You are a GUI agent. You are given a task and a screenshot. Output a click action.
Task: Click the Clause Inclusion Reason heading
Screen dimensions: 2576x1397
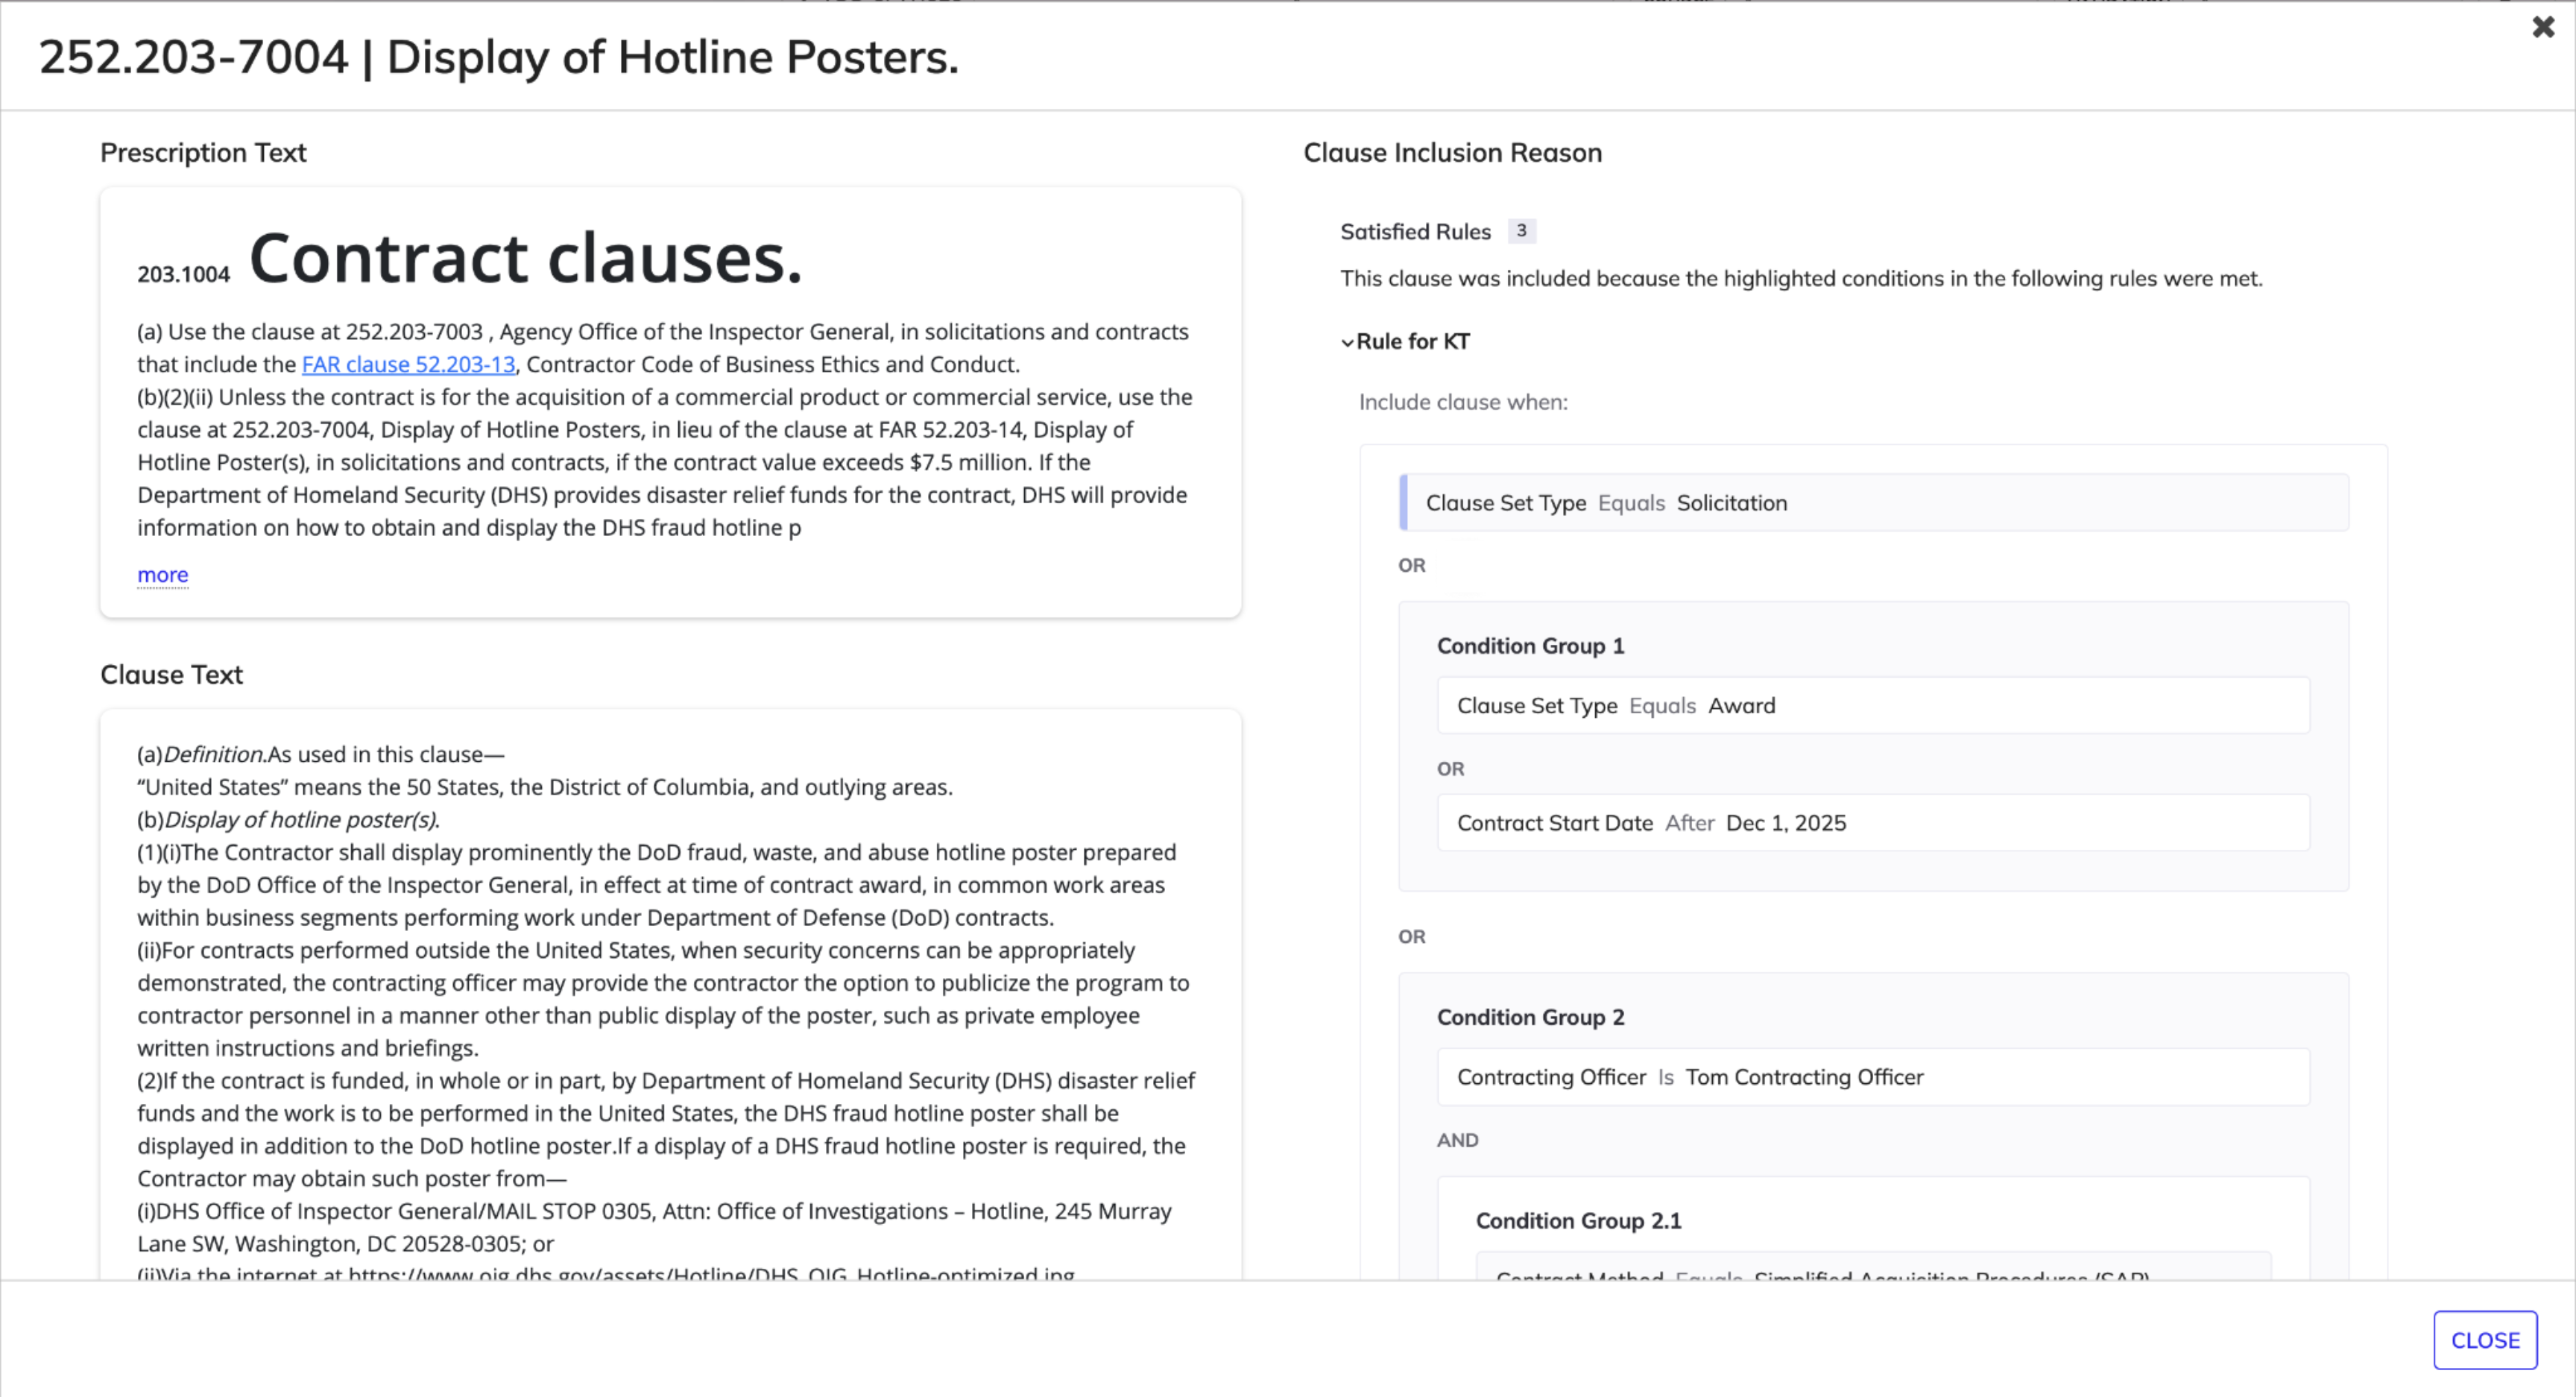[1452, 153]
